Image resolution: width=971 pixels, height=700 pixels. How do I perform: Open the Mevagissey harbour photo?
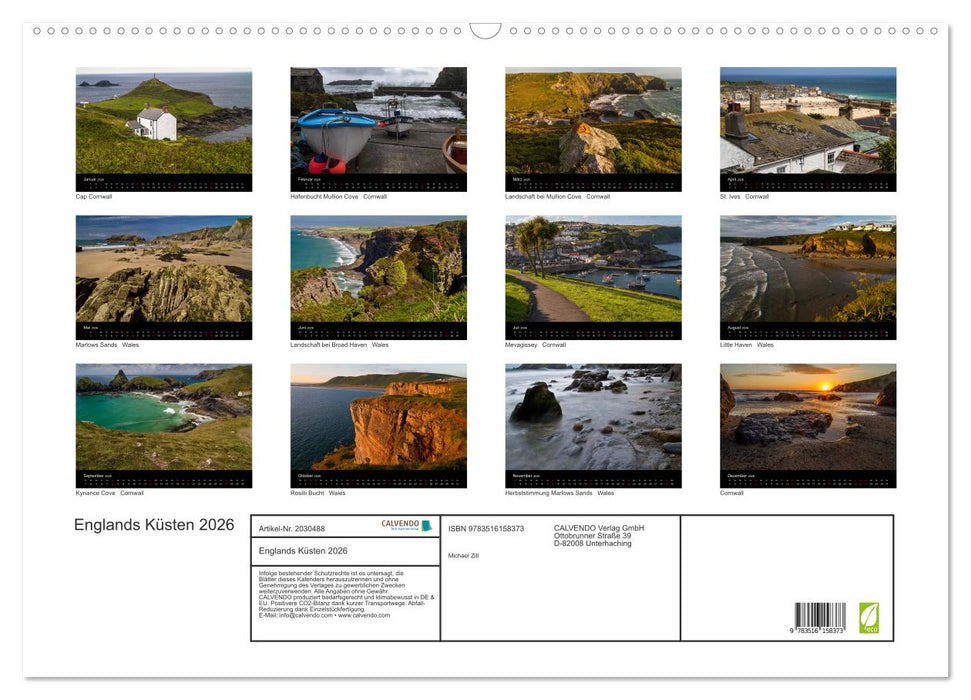593,269
